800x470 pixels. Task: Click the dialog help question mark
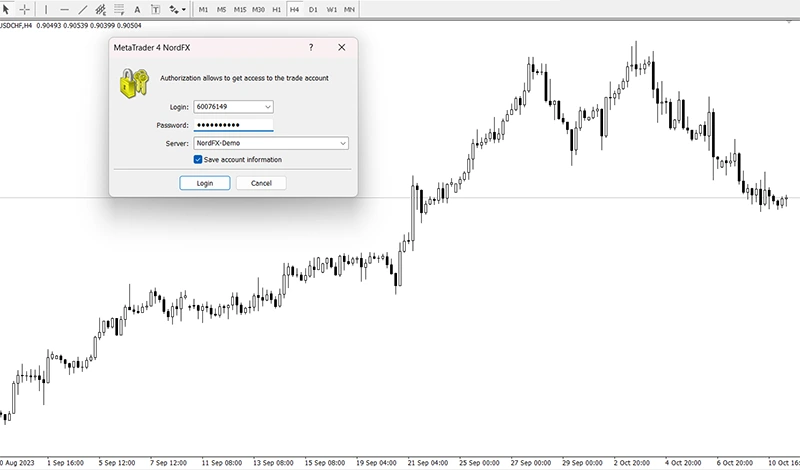coord(310,47)
